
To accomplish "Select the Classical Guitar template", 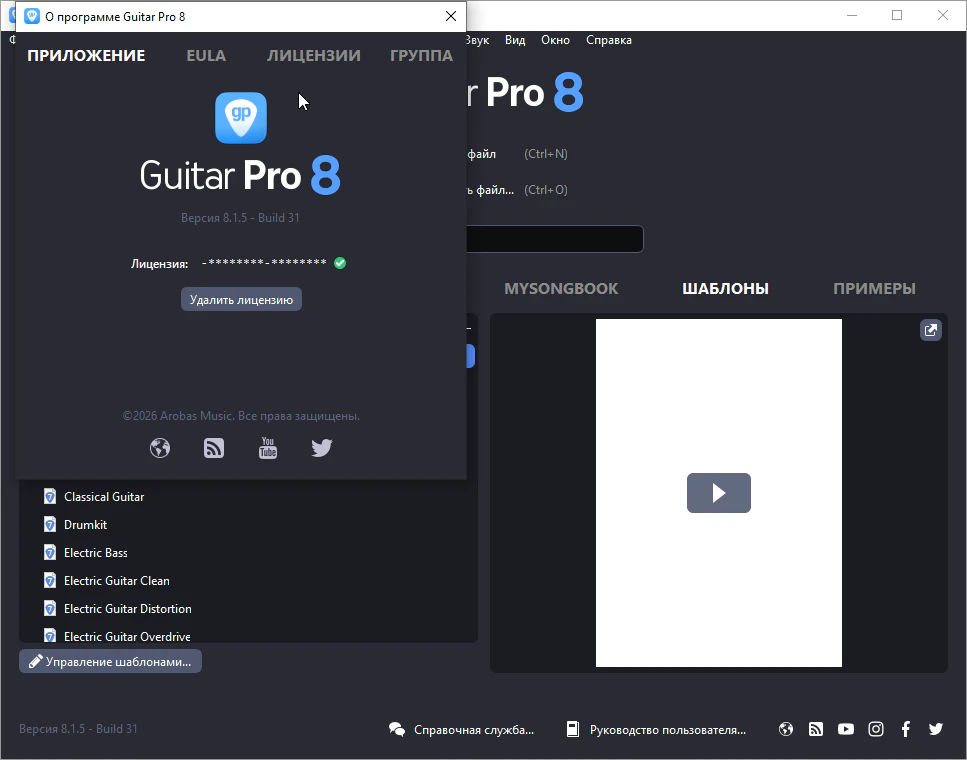I will click(104, 497).
